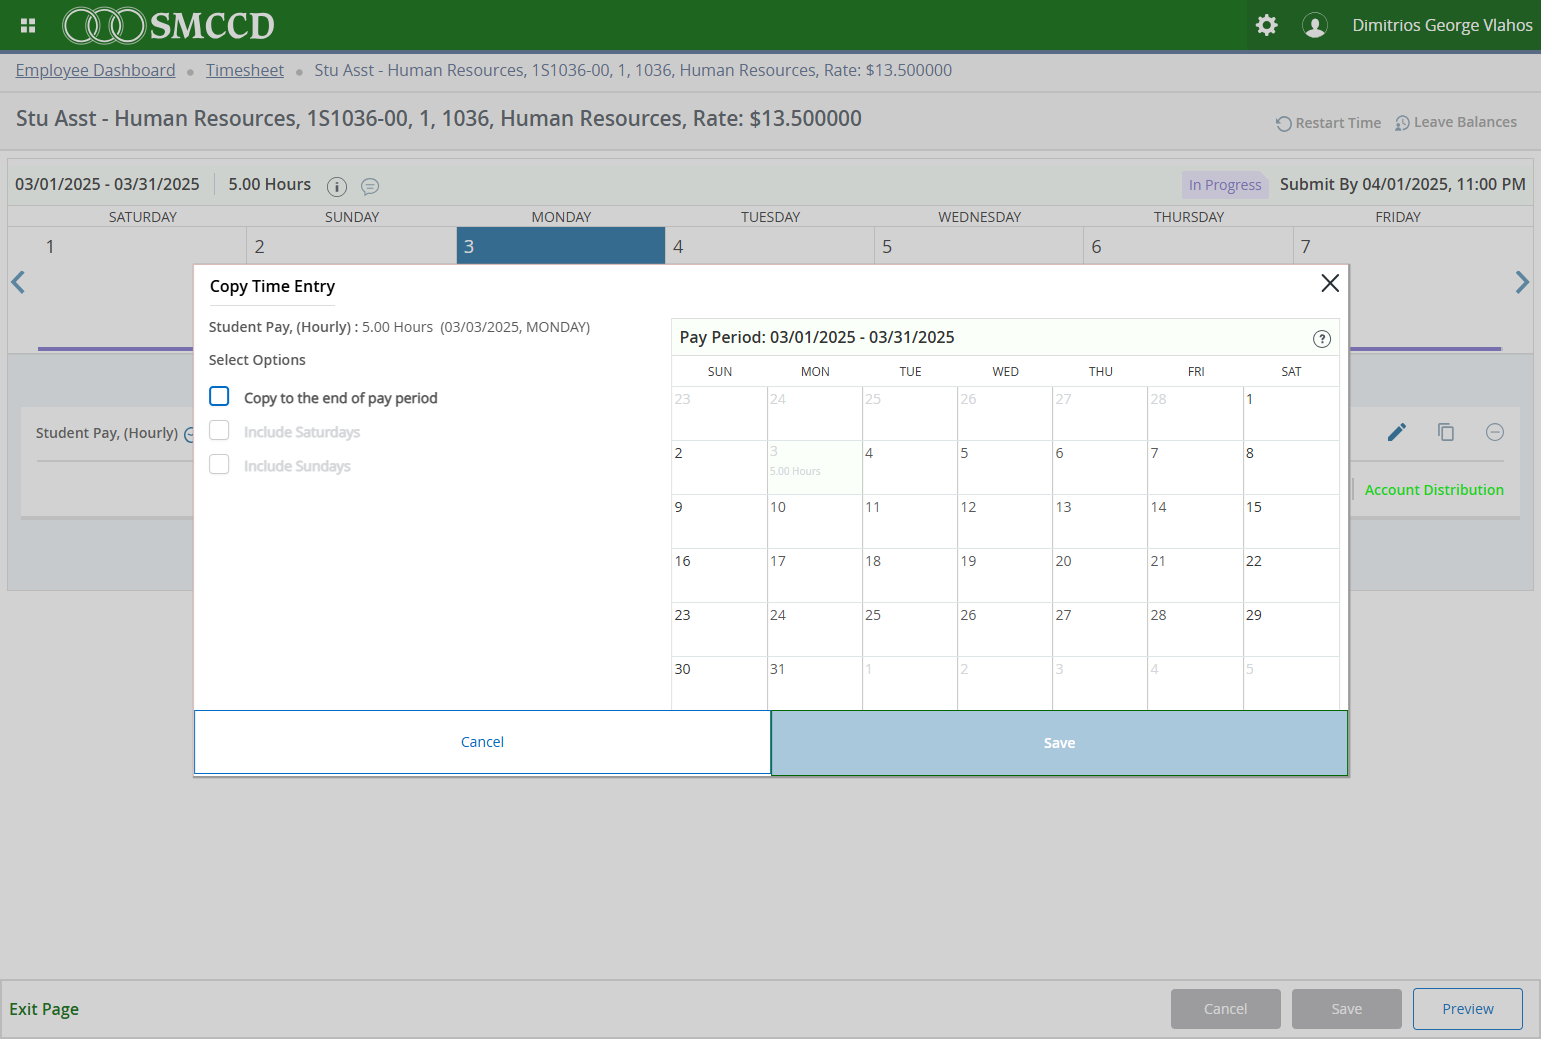Select March 27 in the pay period calendar

coord(1100,629)
